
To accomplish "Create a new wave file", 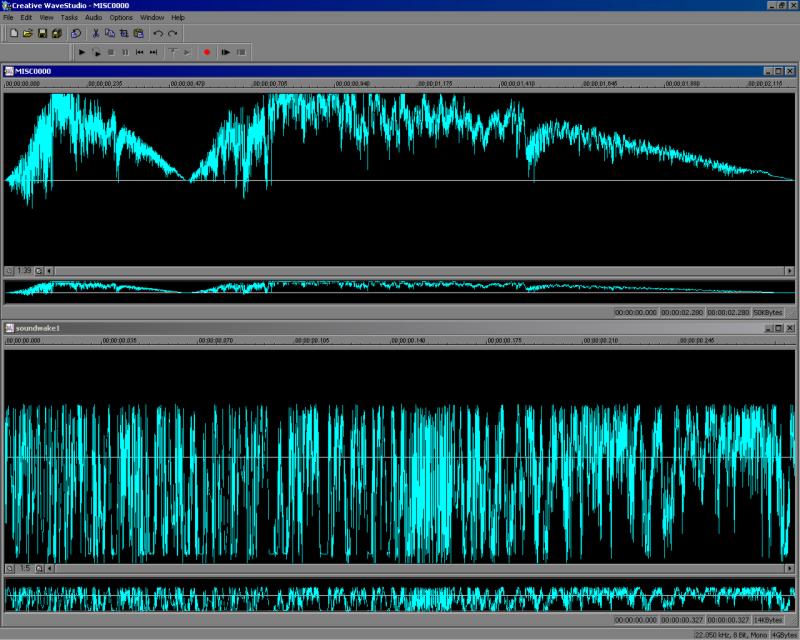I will [x=14, y=34].
